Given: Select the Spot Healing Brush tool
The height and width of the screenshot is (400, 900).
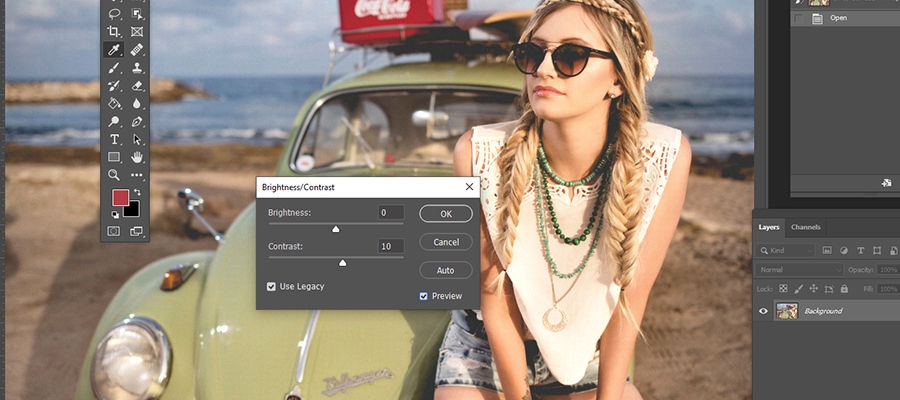Looking at the screenshot, I should coord(137,49).
